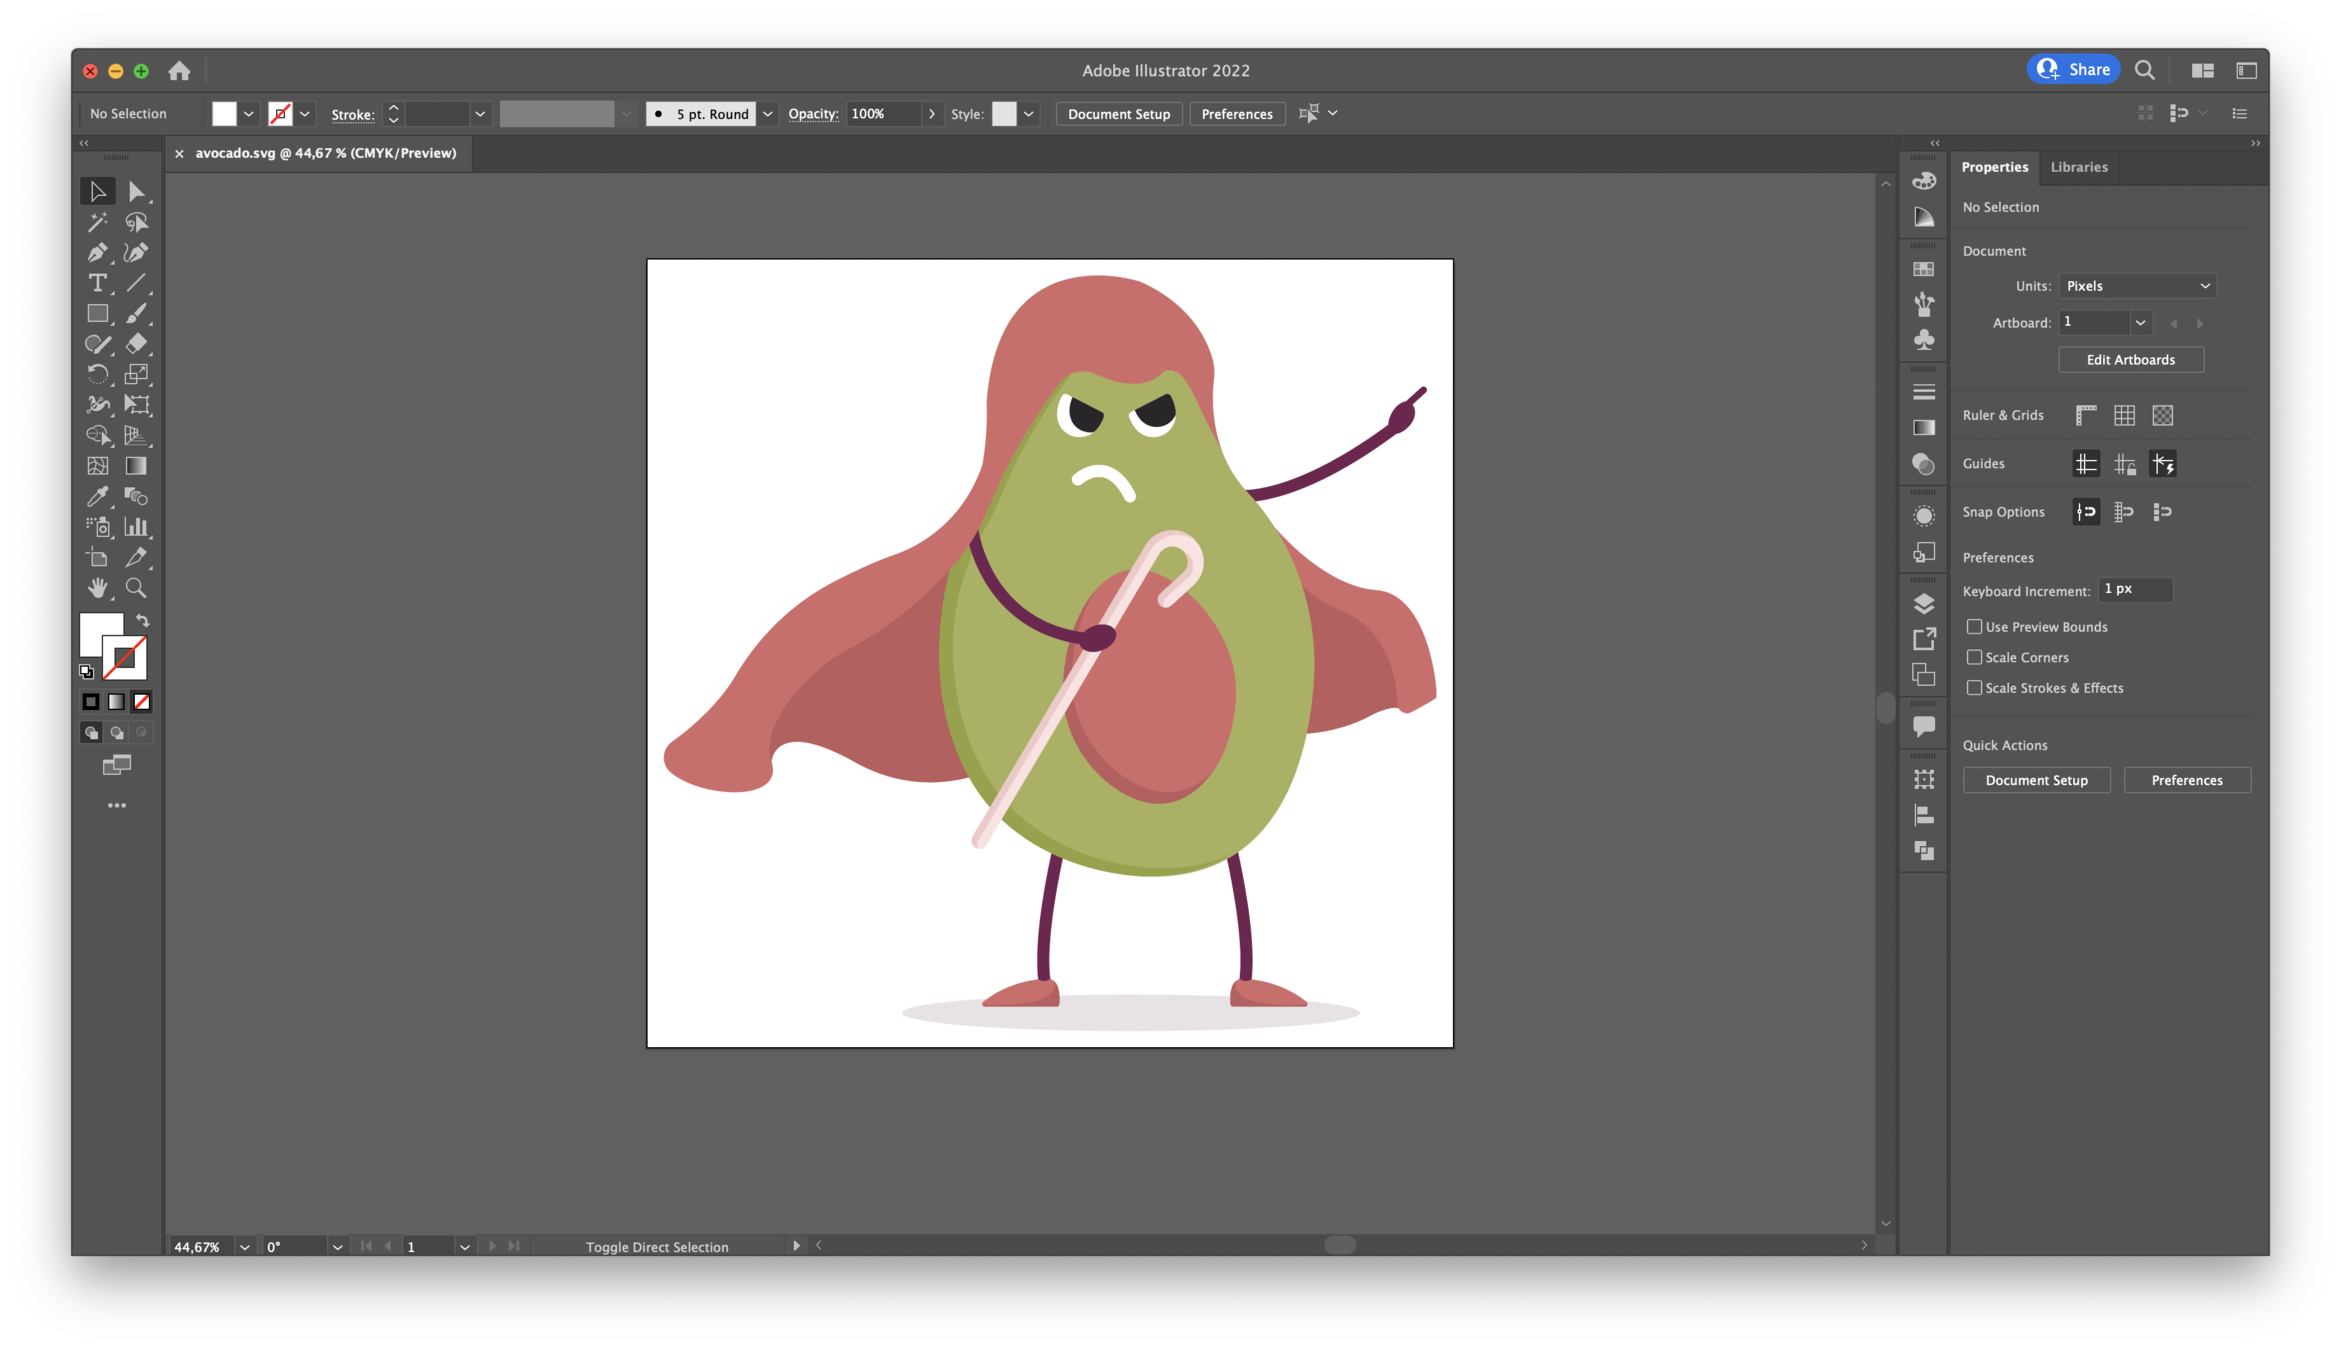
Task: Activate the Zoom tool in toolbar
Action: tap(136, 588)
